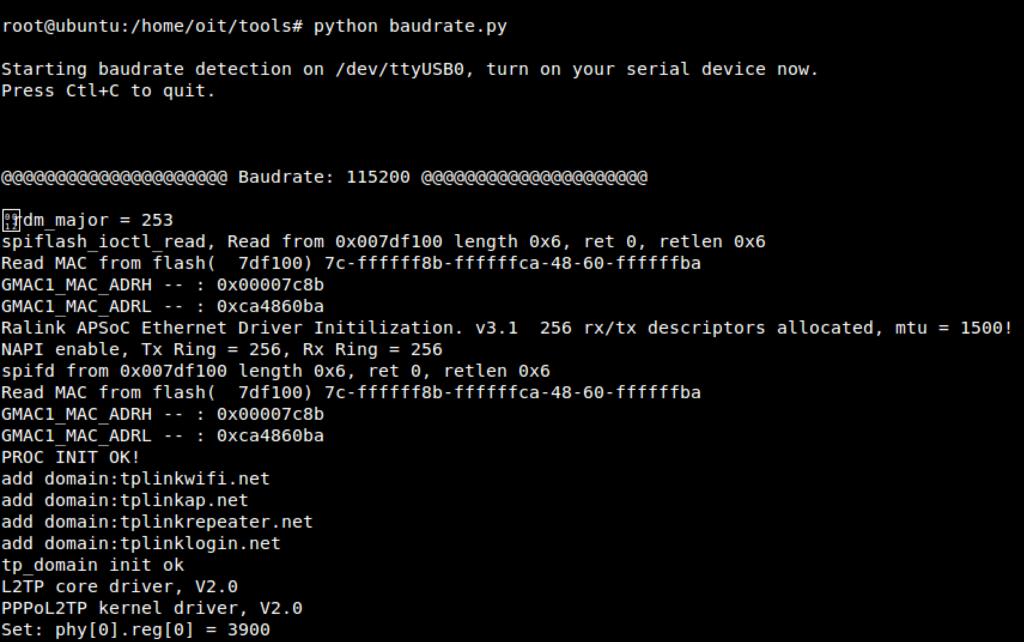
Task: Click the "NAPI enable, Tx Ring" line
Action: (x=221, y=350)
